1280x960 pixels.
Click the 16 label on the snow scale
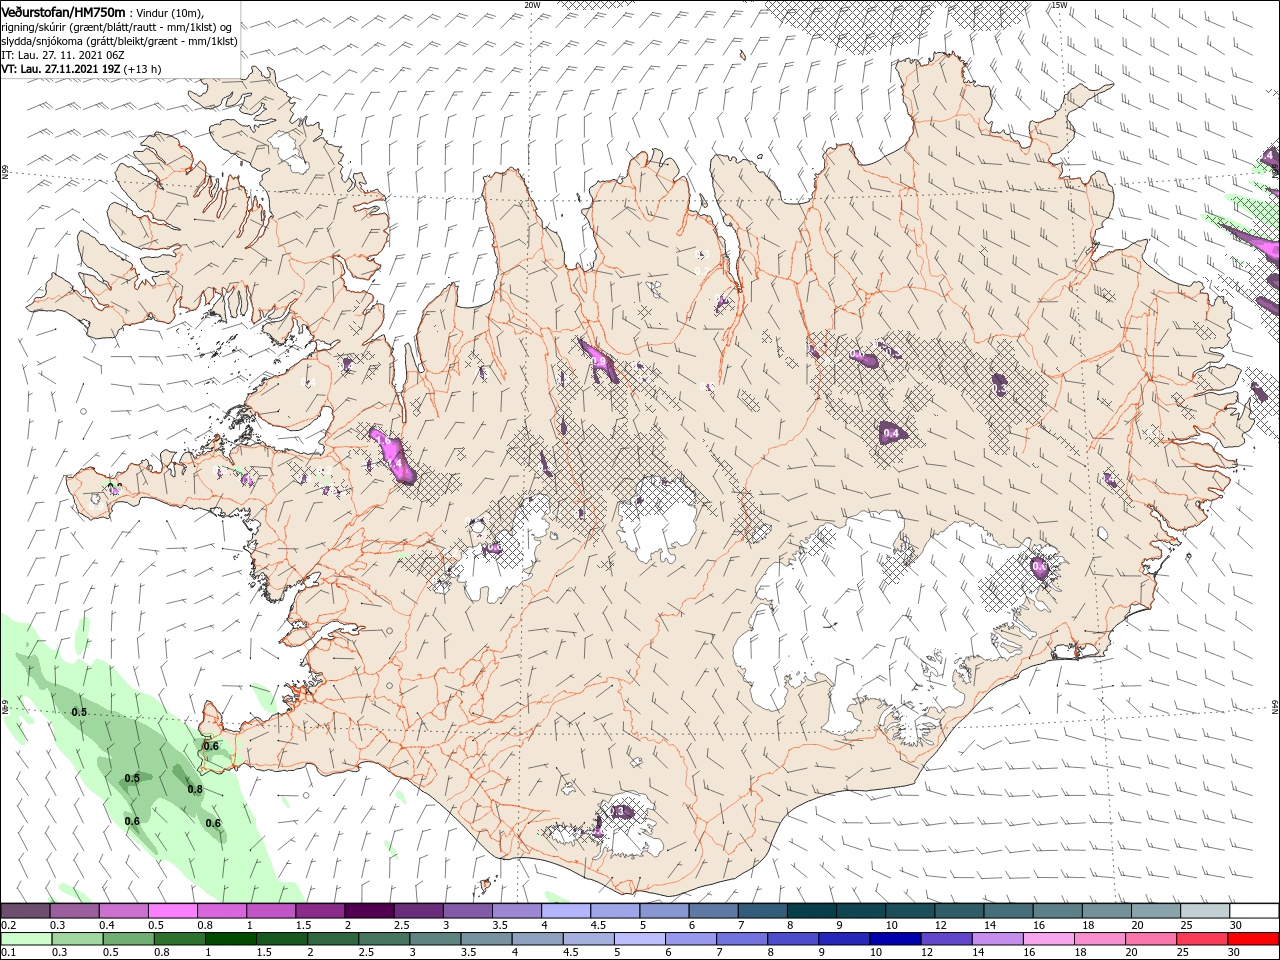click(1039, 925)
